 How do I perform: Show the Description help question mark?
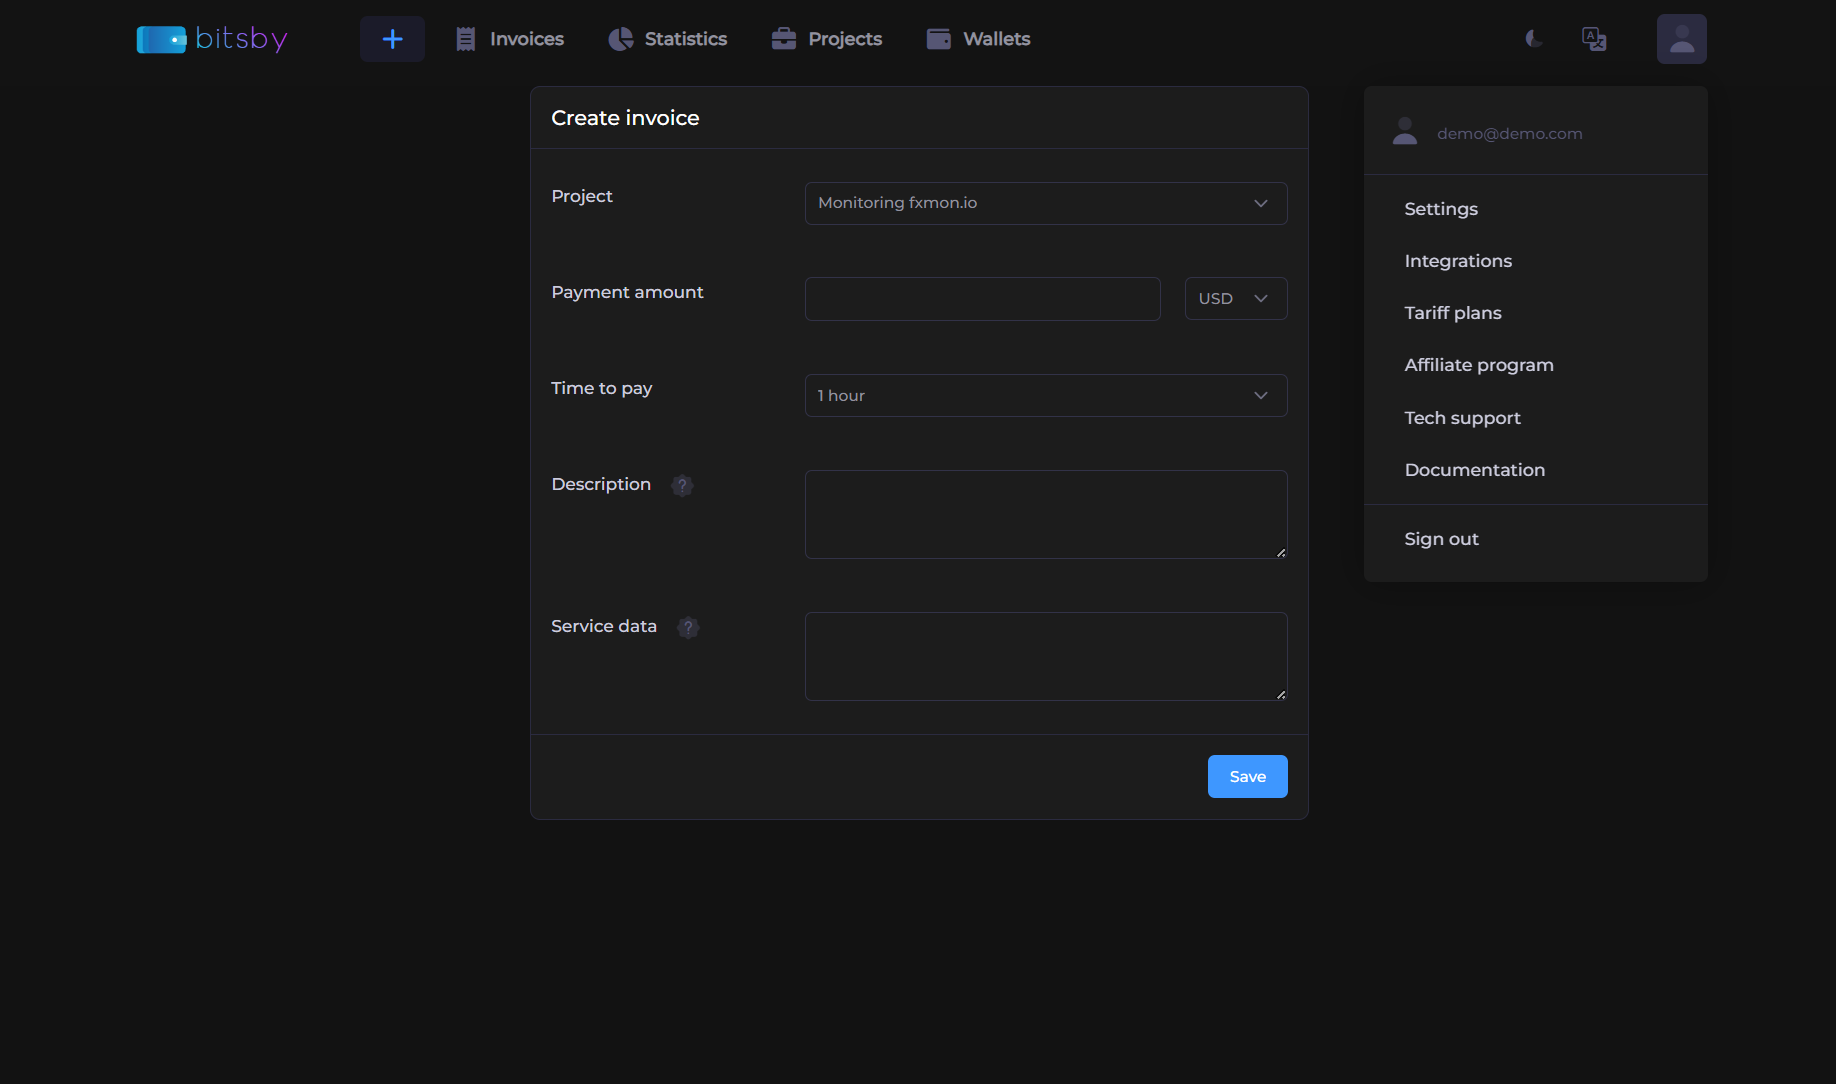682,485
